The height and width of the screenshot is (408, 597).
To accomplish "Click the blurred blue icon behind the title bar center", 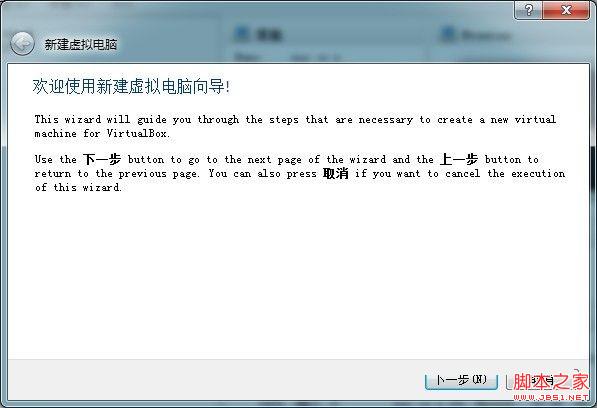I will click(x=241, y=33).
